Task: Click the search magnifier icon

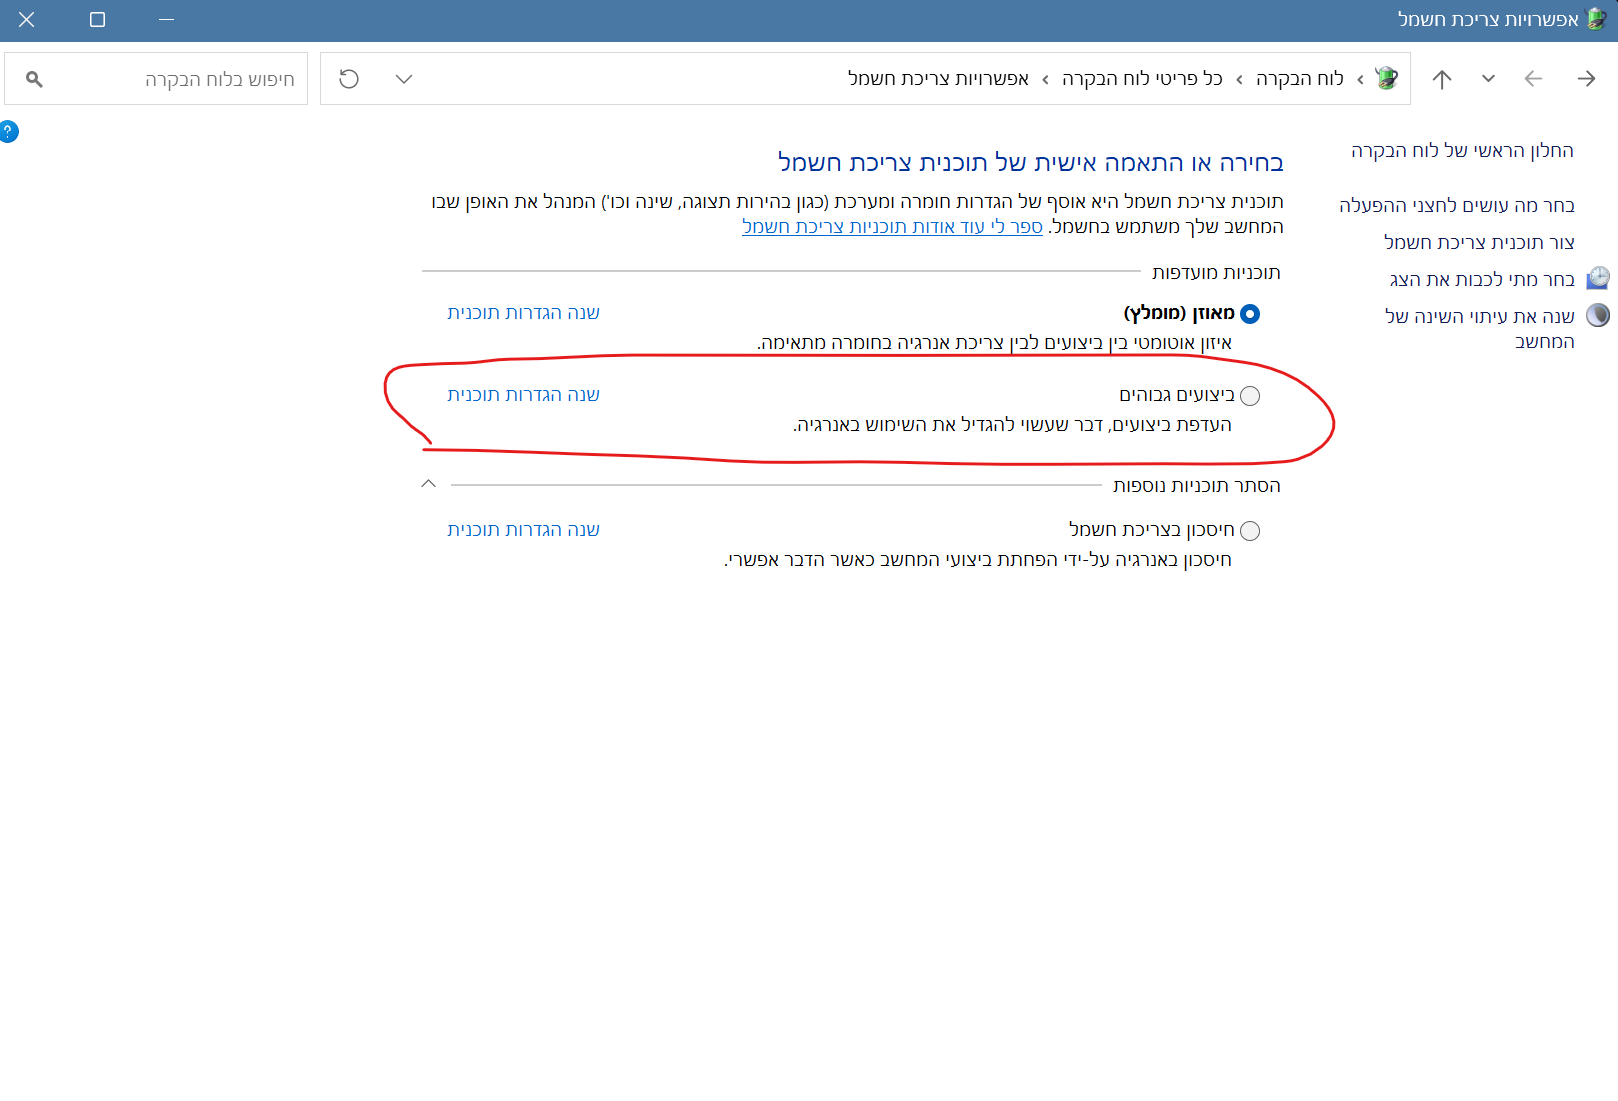Action: [34, 79]
